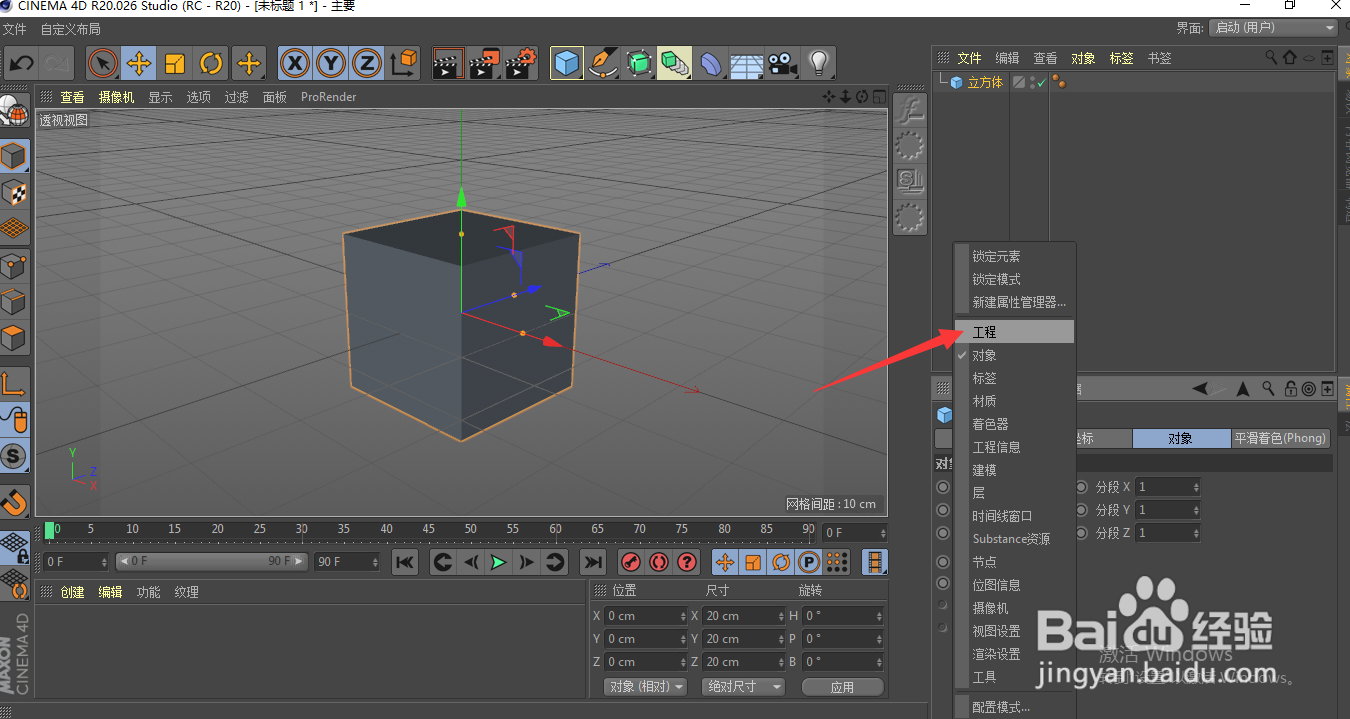The height and width of the screenshot is (719, 1350).
Task: Select the Rotate tool in top toolbar
Action: click(x=211, y=64)
